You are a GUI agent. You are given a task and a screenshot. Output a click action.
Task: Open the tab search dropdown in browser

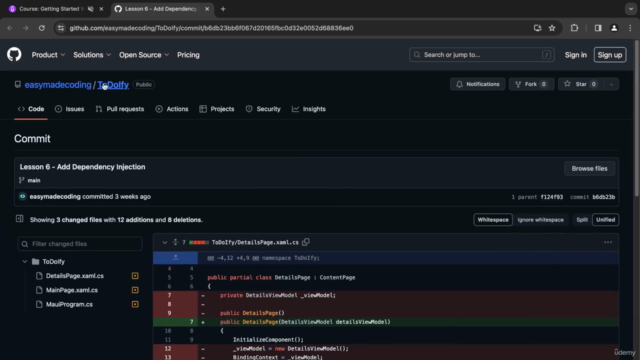pos(631,9)
